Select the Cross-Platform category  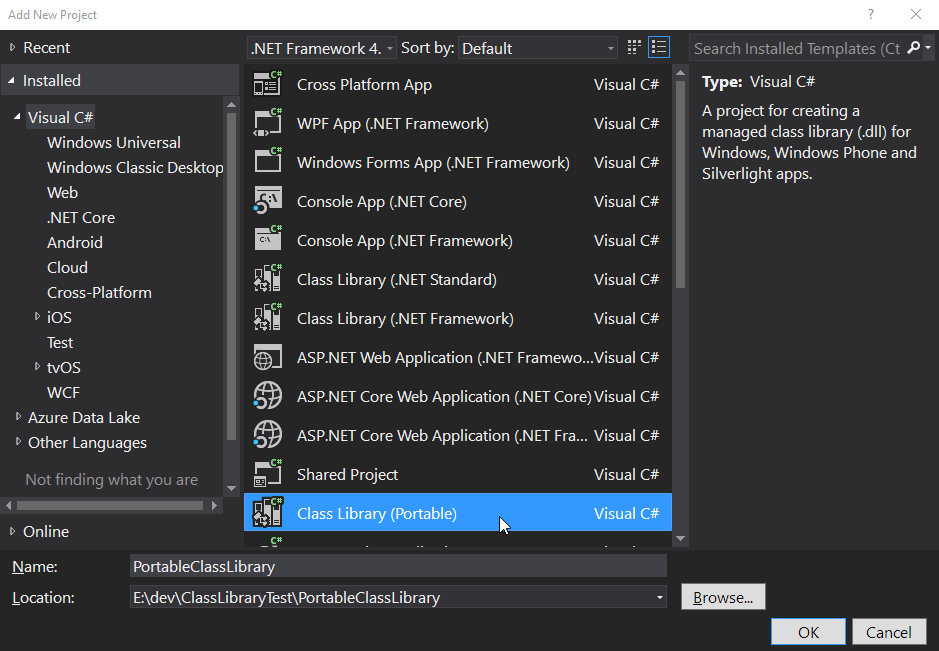[99, 292]
